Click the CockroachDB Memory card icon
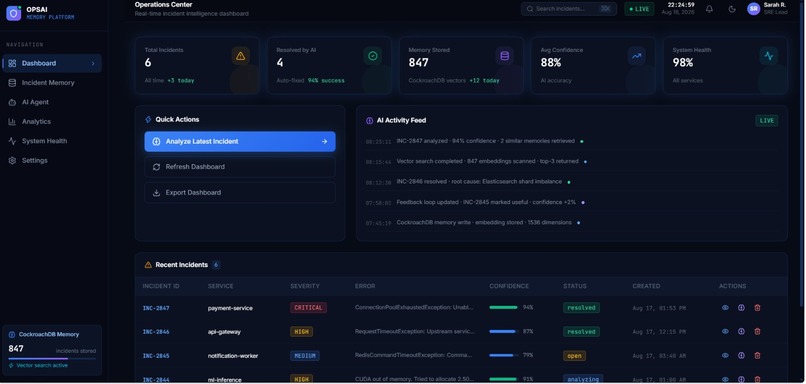 pyautogui.click(x=12, y=334)
